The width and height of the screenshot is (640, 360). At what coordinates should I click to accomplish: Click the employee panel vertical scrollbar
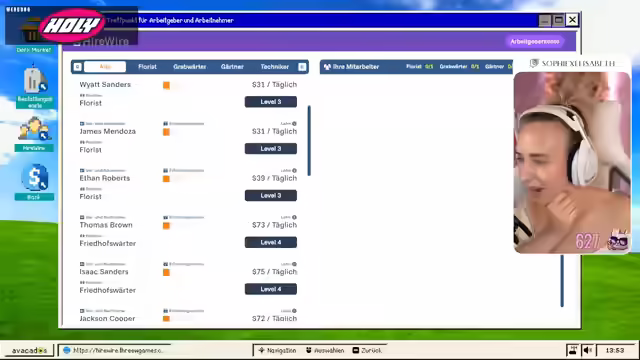point(562,281)
